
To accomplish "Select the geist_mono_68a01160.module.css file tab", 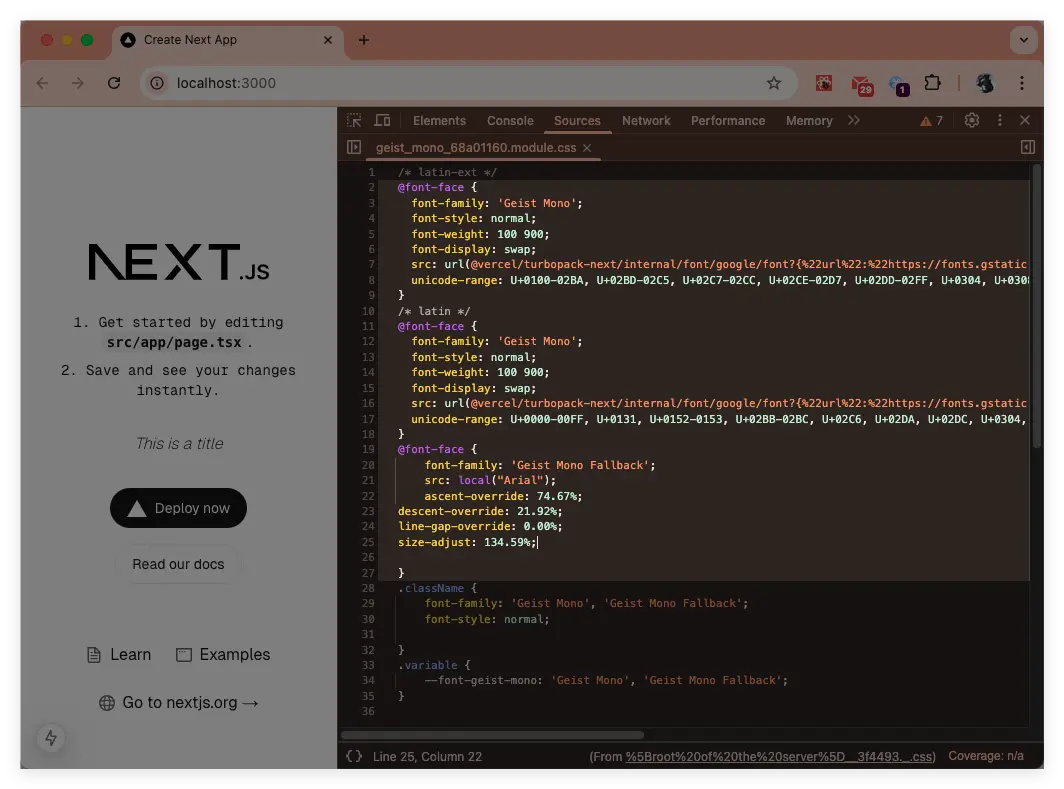I will point(476,148).
